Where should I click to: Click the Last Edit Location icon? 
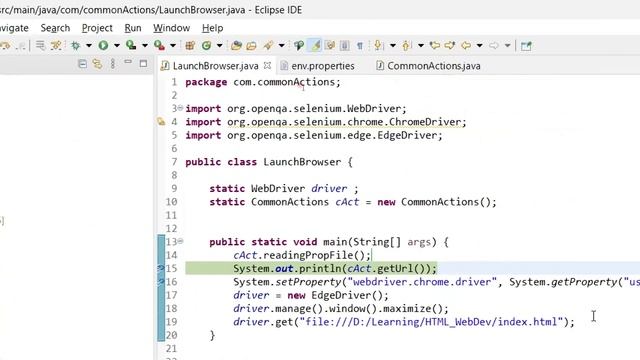tap(435, 45)
